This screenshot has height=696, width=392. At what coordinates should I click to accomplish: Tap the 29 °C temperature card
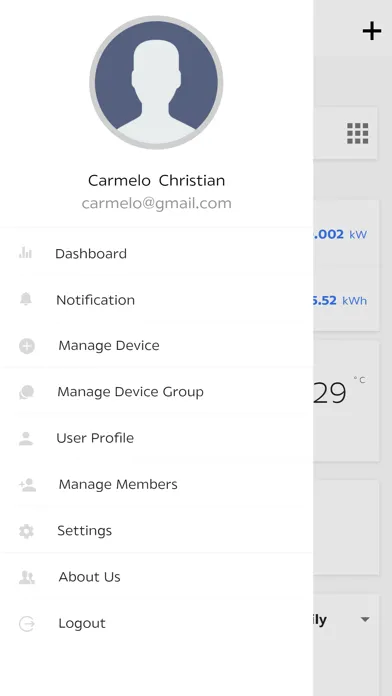(x=346, y=401)
